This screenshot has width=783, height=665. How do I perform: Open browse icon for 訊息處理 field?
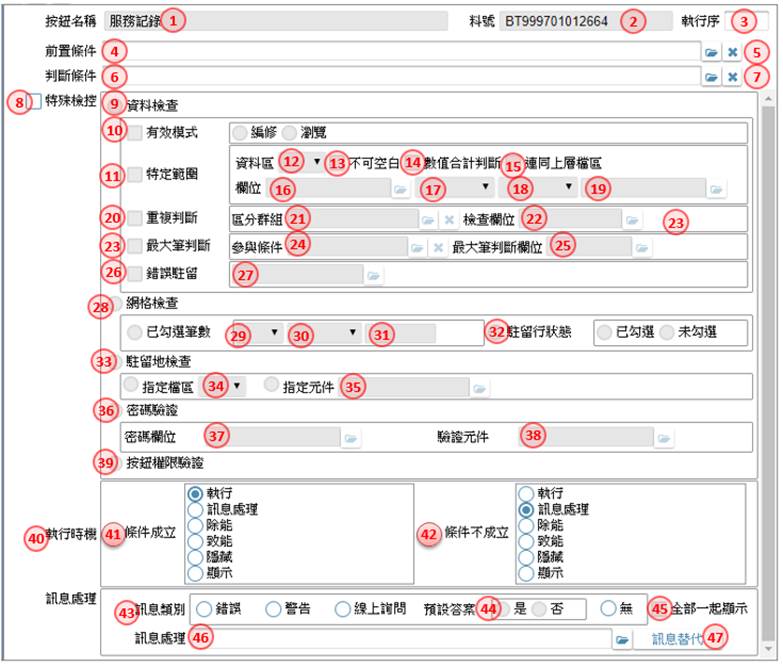pos(622,640)
